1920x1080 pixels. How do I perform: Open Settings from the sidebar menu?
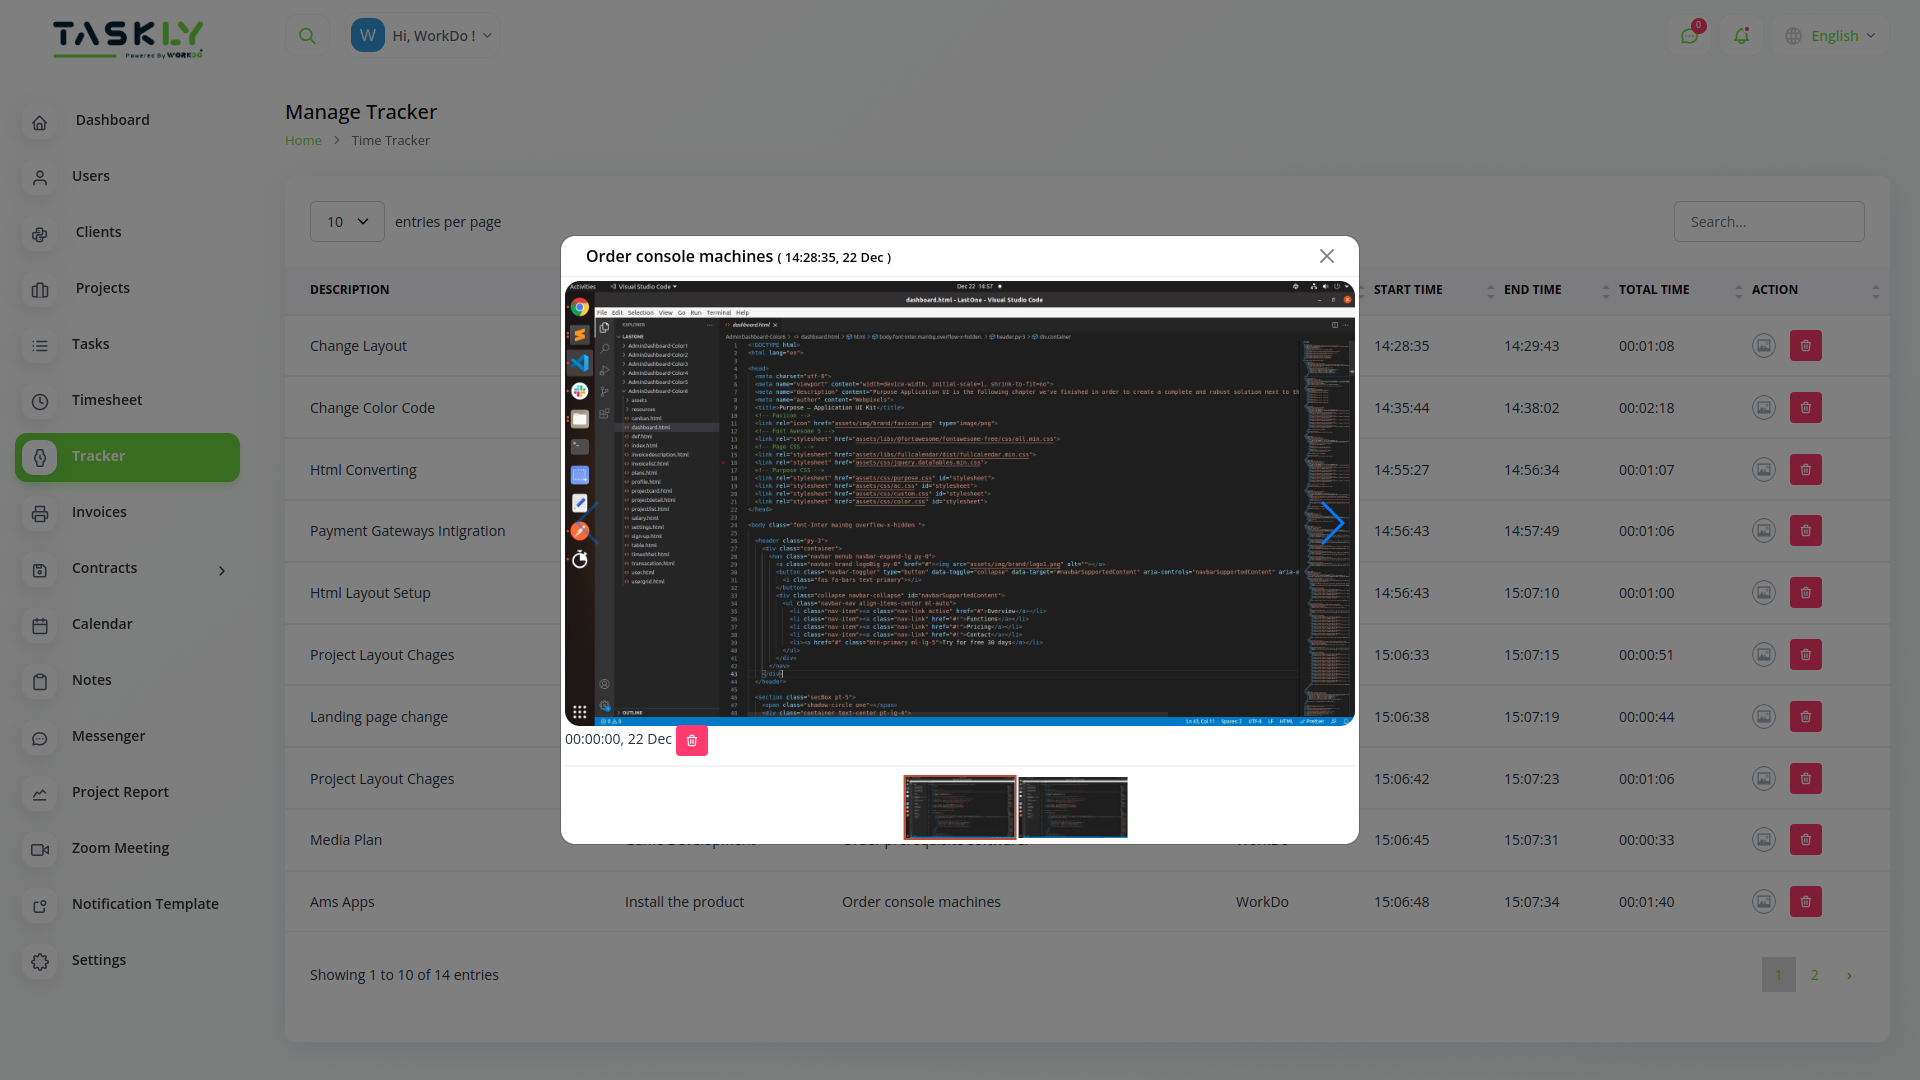coord(40,961)
